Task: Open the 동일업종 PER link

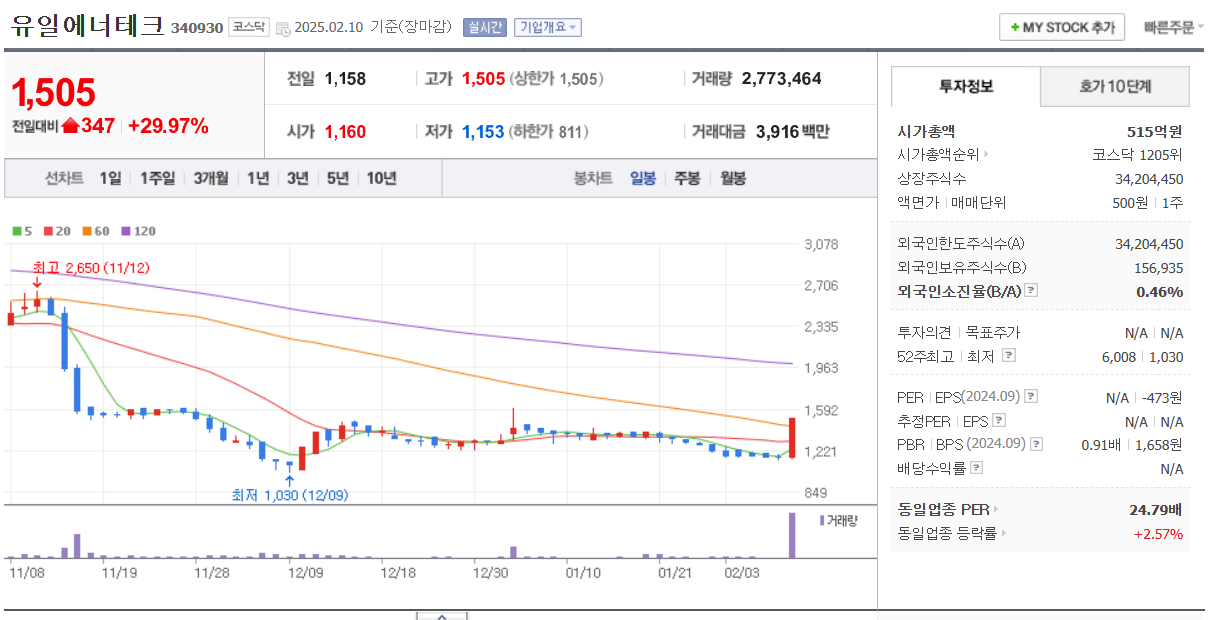Action: pyautogui.click(x=944, y=510)
